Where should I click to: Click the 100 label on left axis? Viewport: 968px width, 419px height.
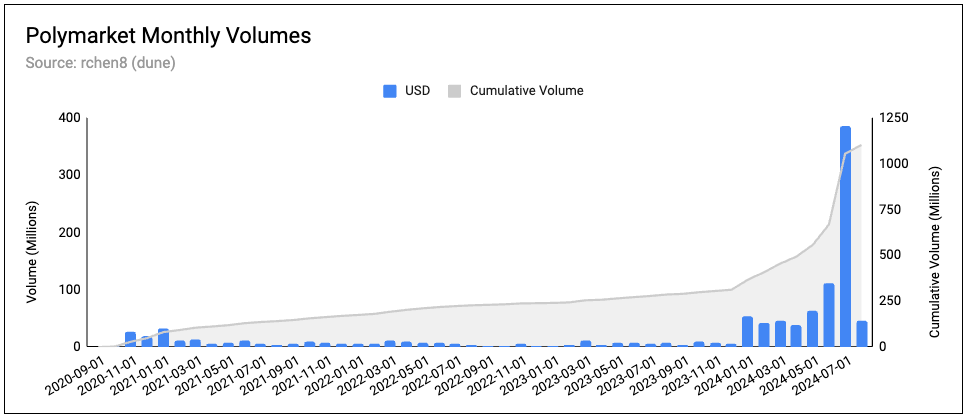pos(71,290)
